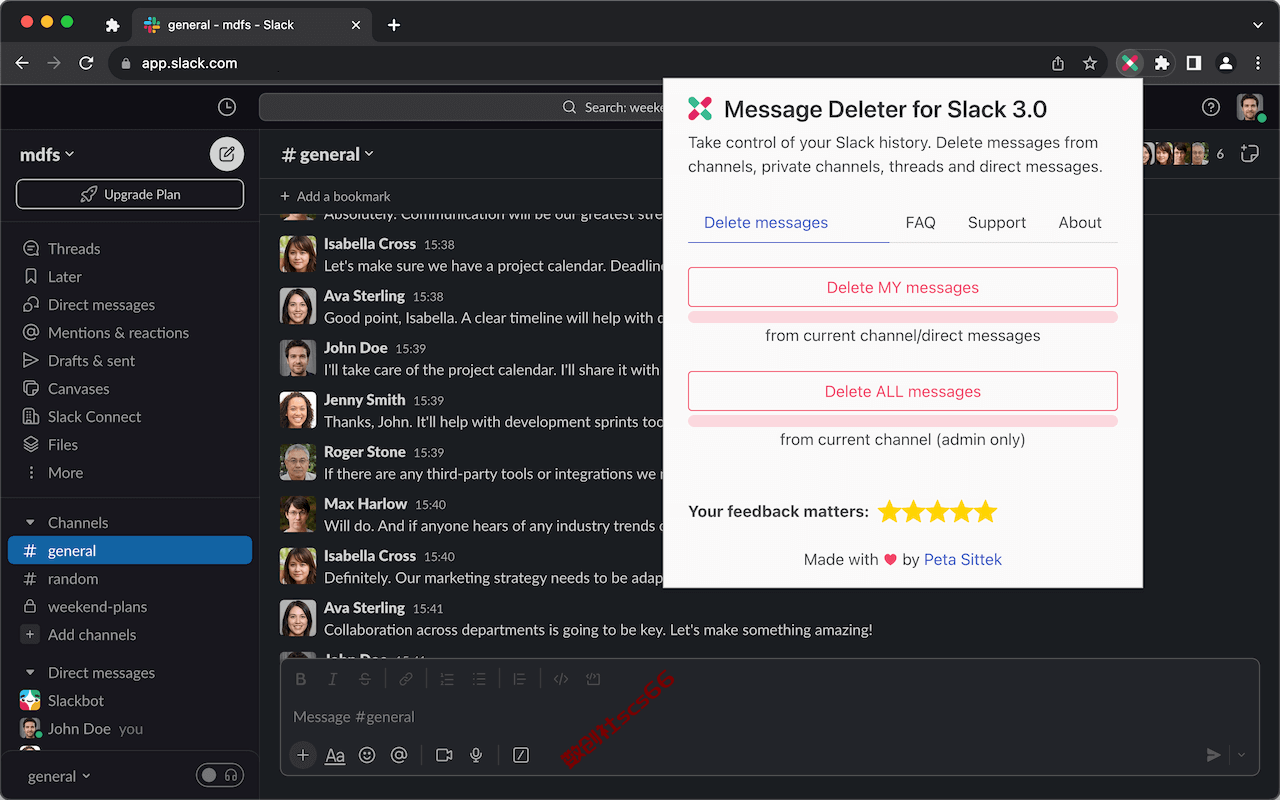This screenshot has width=1280, height=800.
Task: Insert code block in composer
Action: point(593,679)
